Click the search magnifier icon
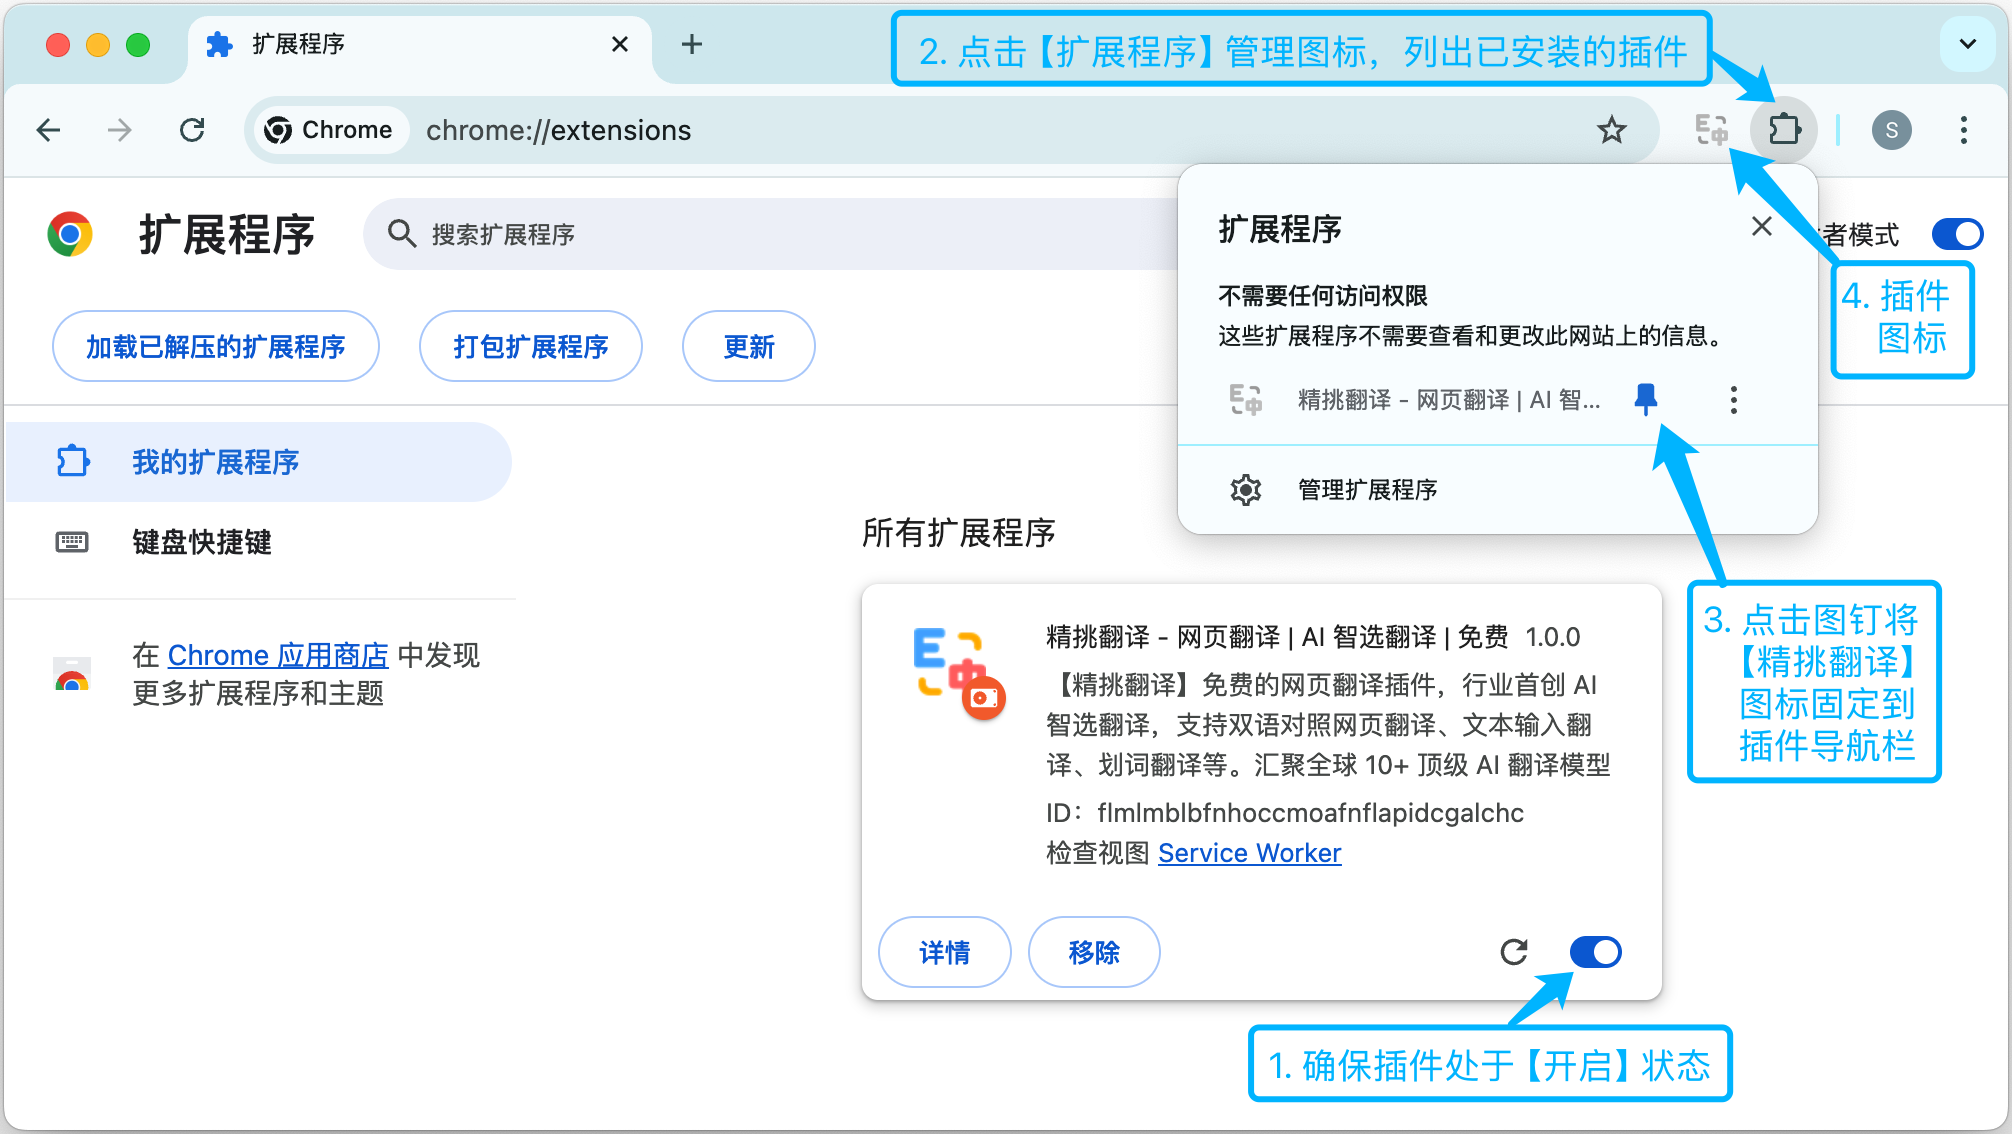 coord(402,234)
